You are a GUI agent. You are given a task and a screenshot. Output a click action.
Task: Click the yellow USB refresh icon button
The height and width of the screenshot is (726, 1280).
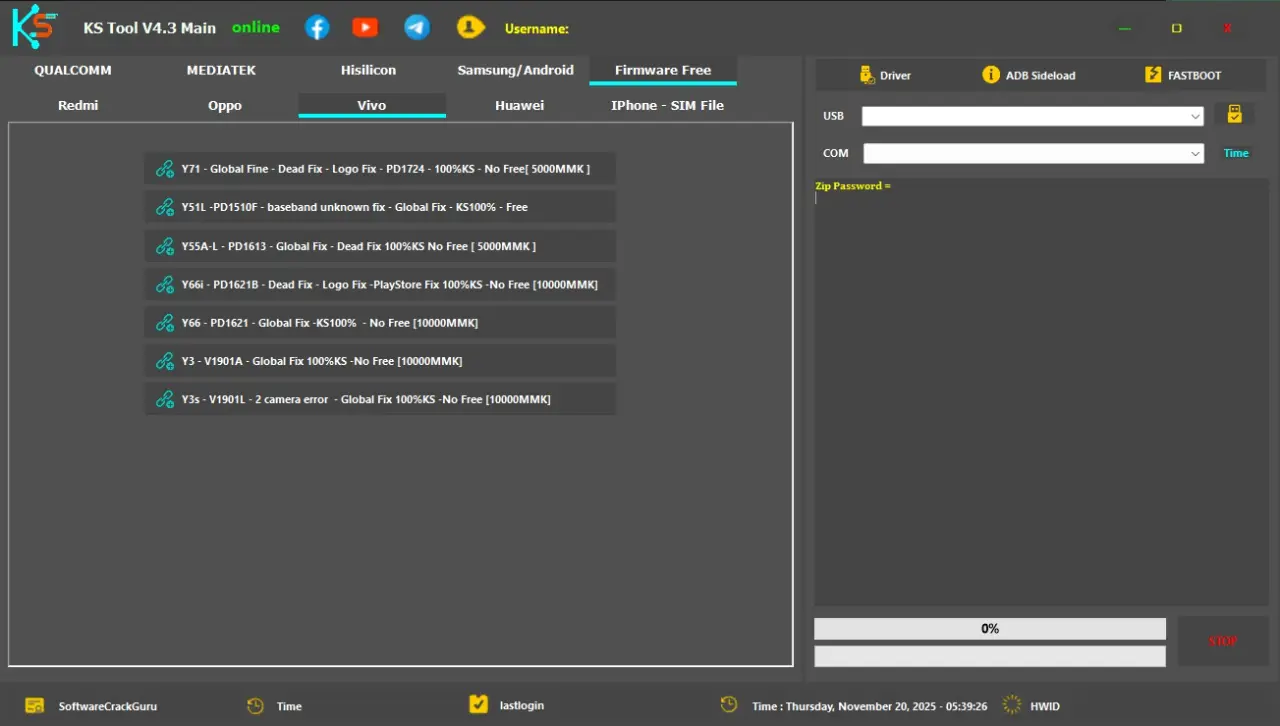tap(1235, 115)
